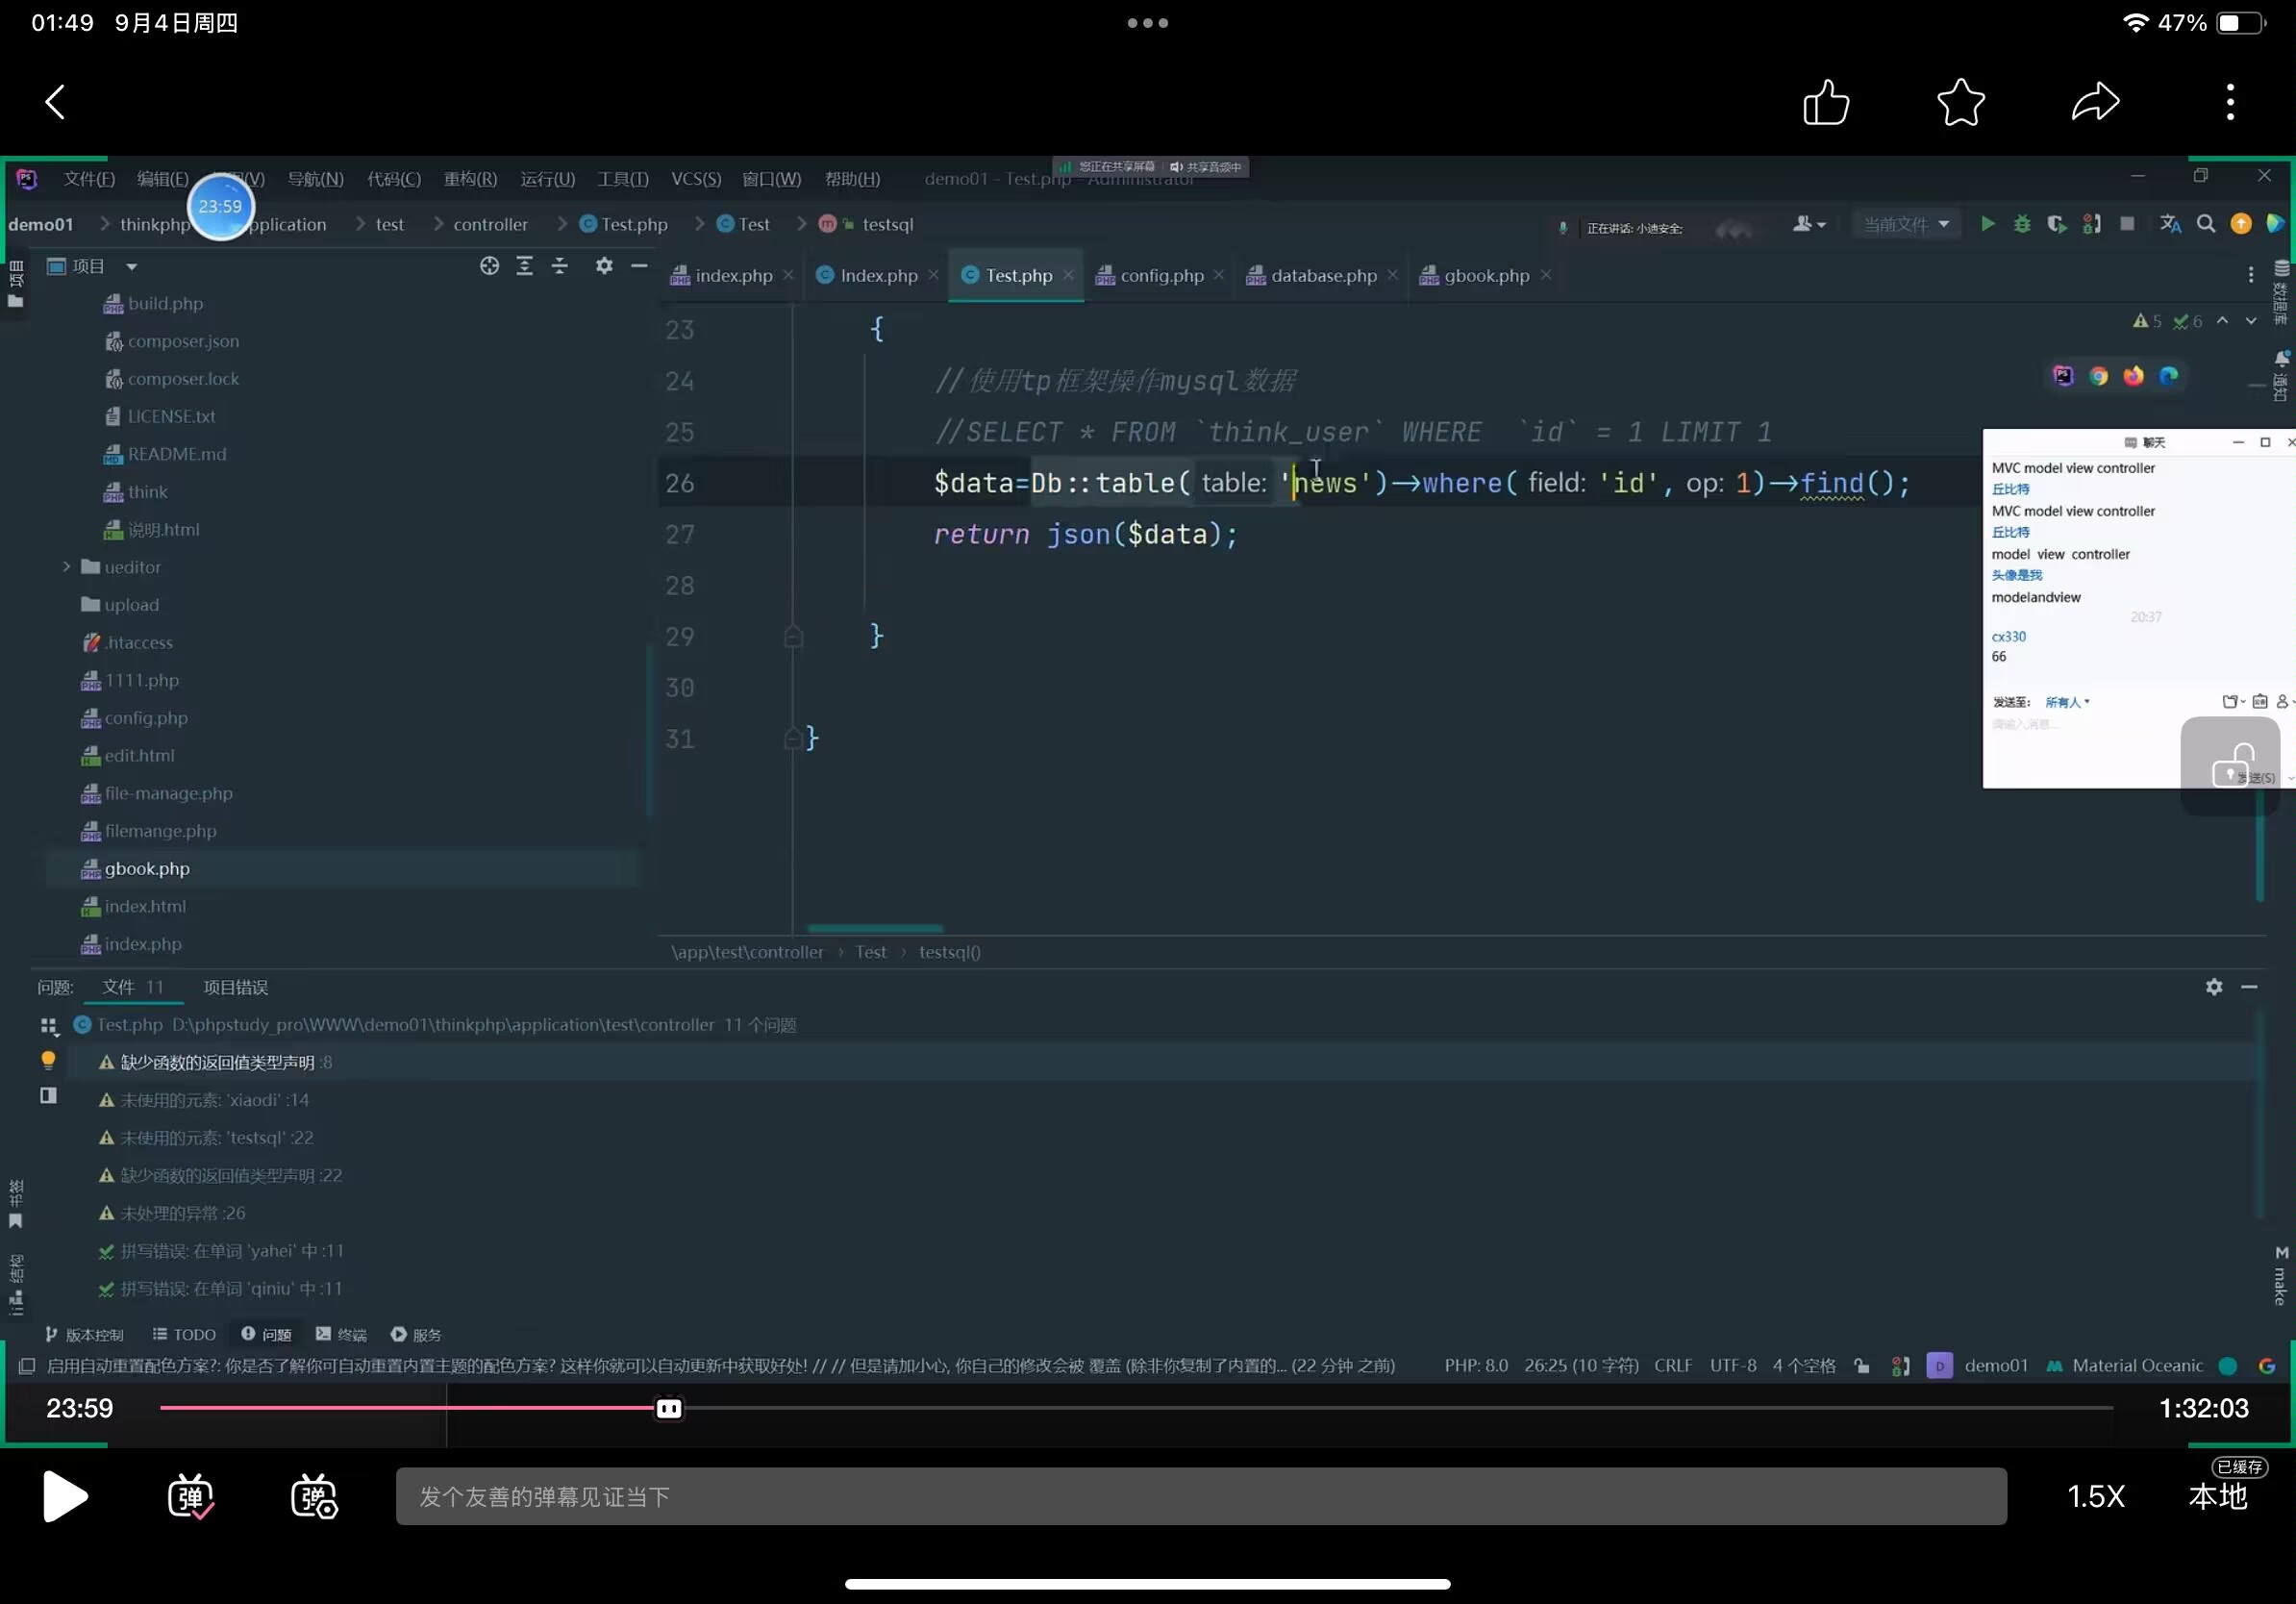
Task: Click the warnings count indicator in editor
Action: coord(2146,321)
